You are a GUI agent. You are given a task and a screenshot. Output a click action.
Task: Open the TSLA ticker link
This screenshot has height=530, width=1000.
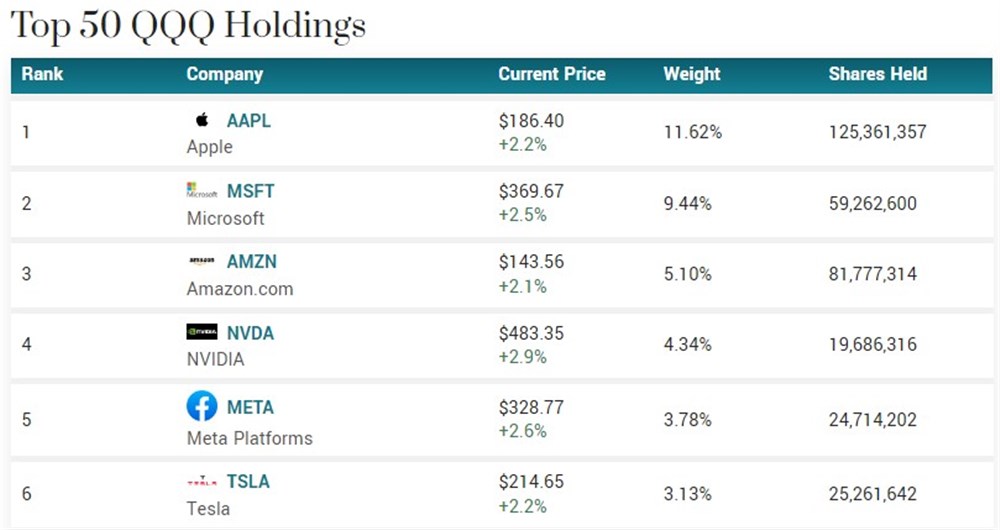pyautogui.click(x=248, y=481)
